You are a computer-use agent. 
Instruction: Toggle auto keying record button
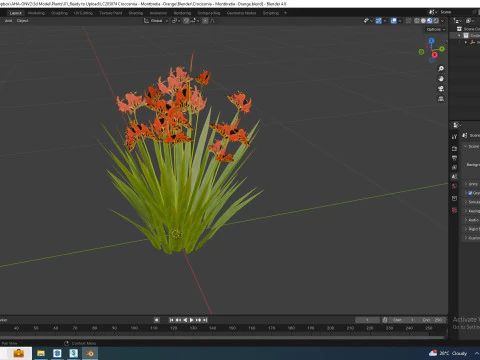pos(156,320)
